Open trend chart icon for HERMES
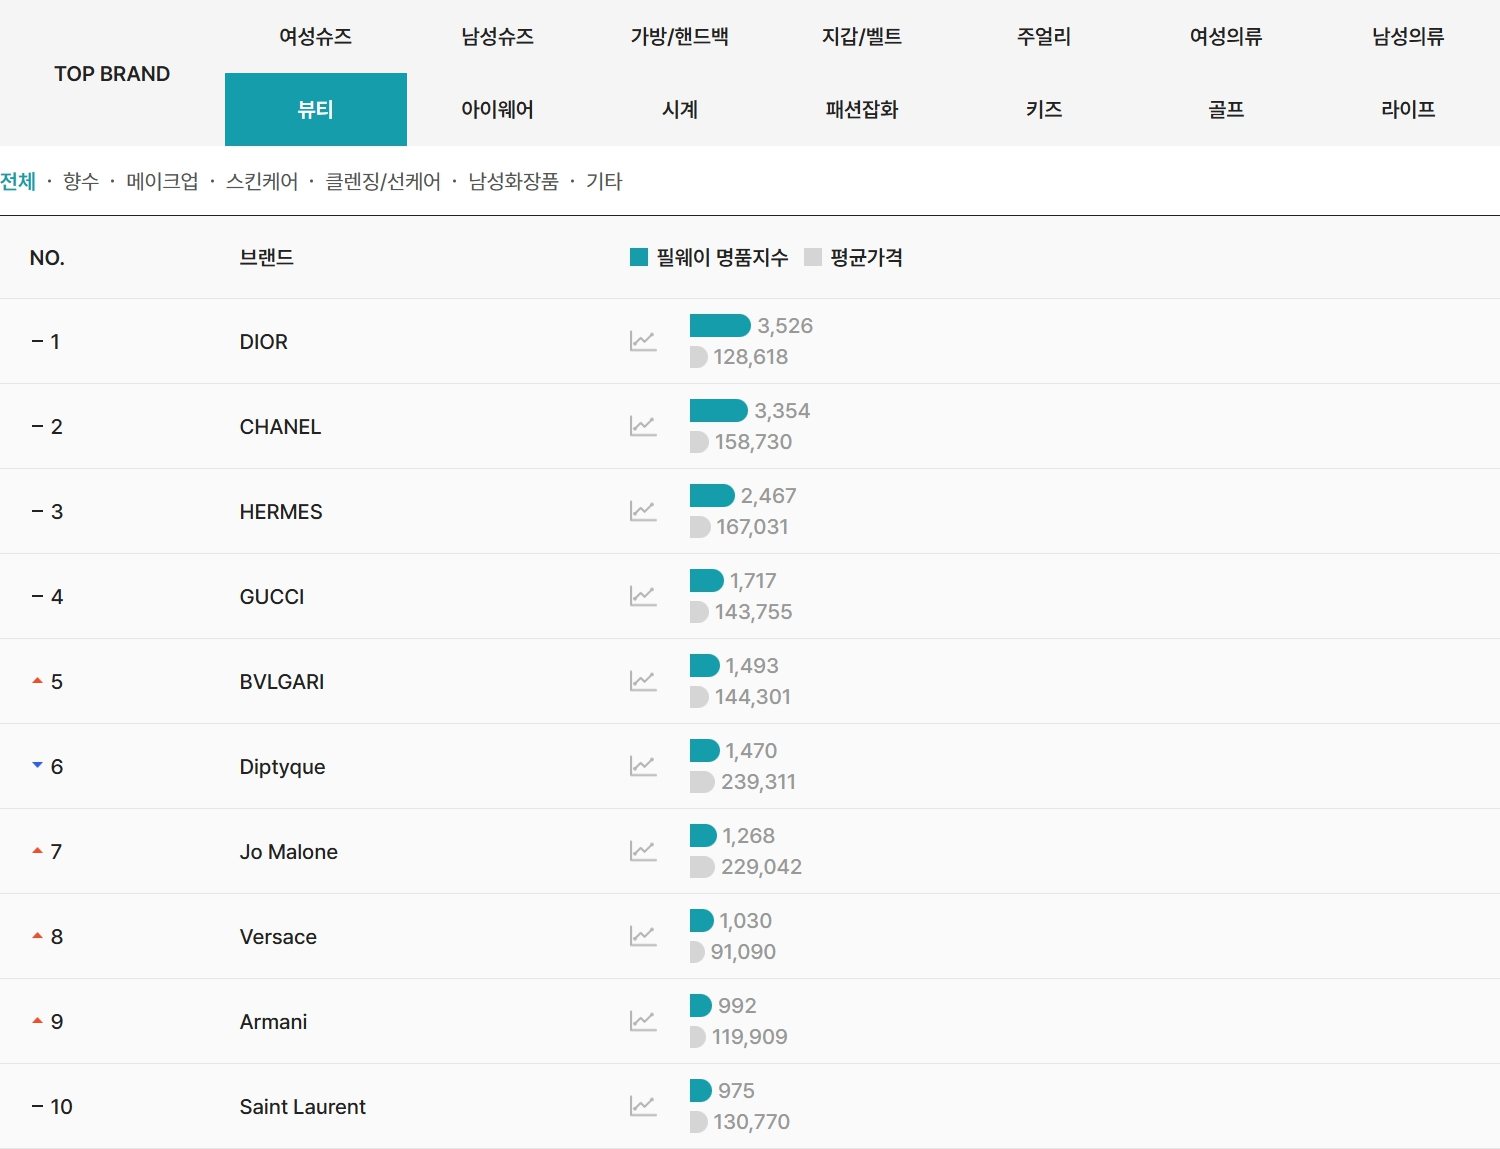The image size is (1500, 1149). point(643,511)
